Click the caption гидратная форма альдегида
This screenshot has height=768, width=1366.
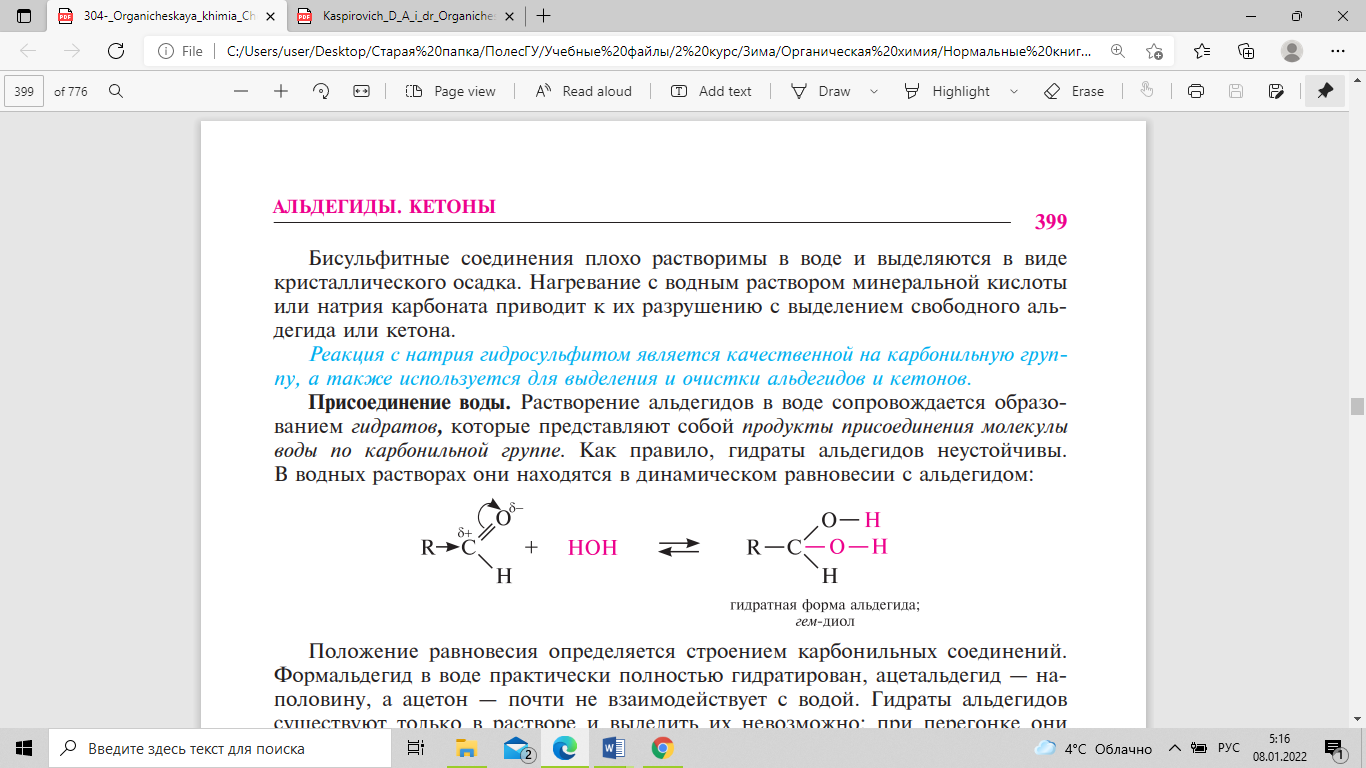coord(824,604)
